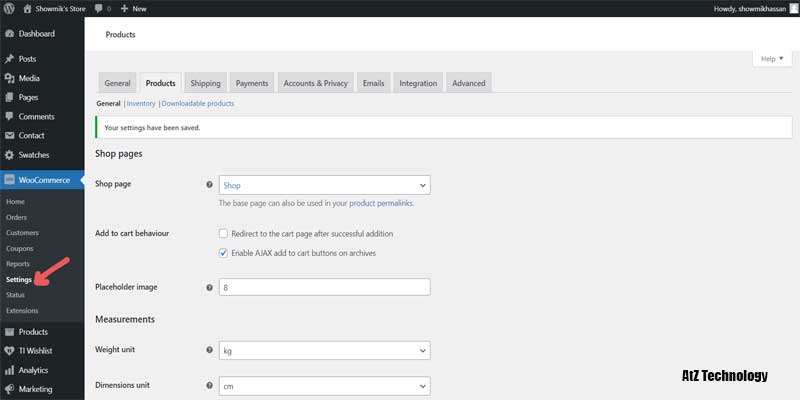The height and width of the screenshot is (400, 800).
Task: Click the WordPress logo icon
Action: click(x=11, y=8)
